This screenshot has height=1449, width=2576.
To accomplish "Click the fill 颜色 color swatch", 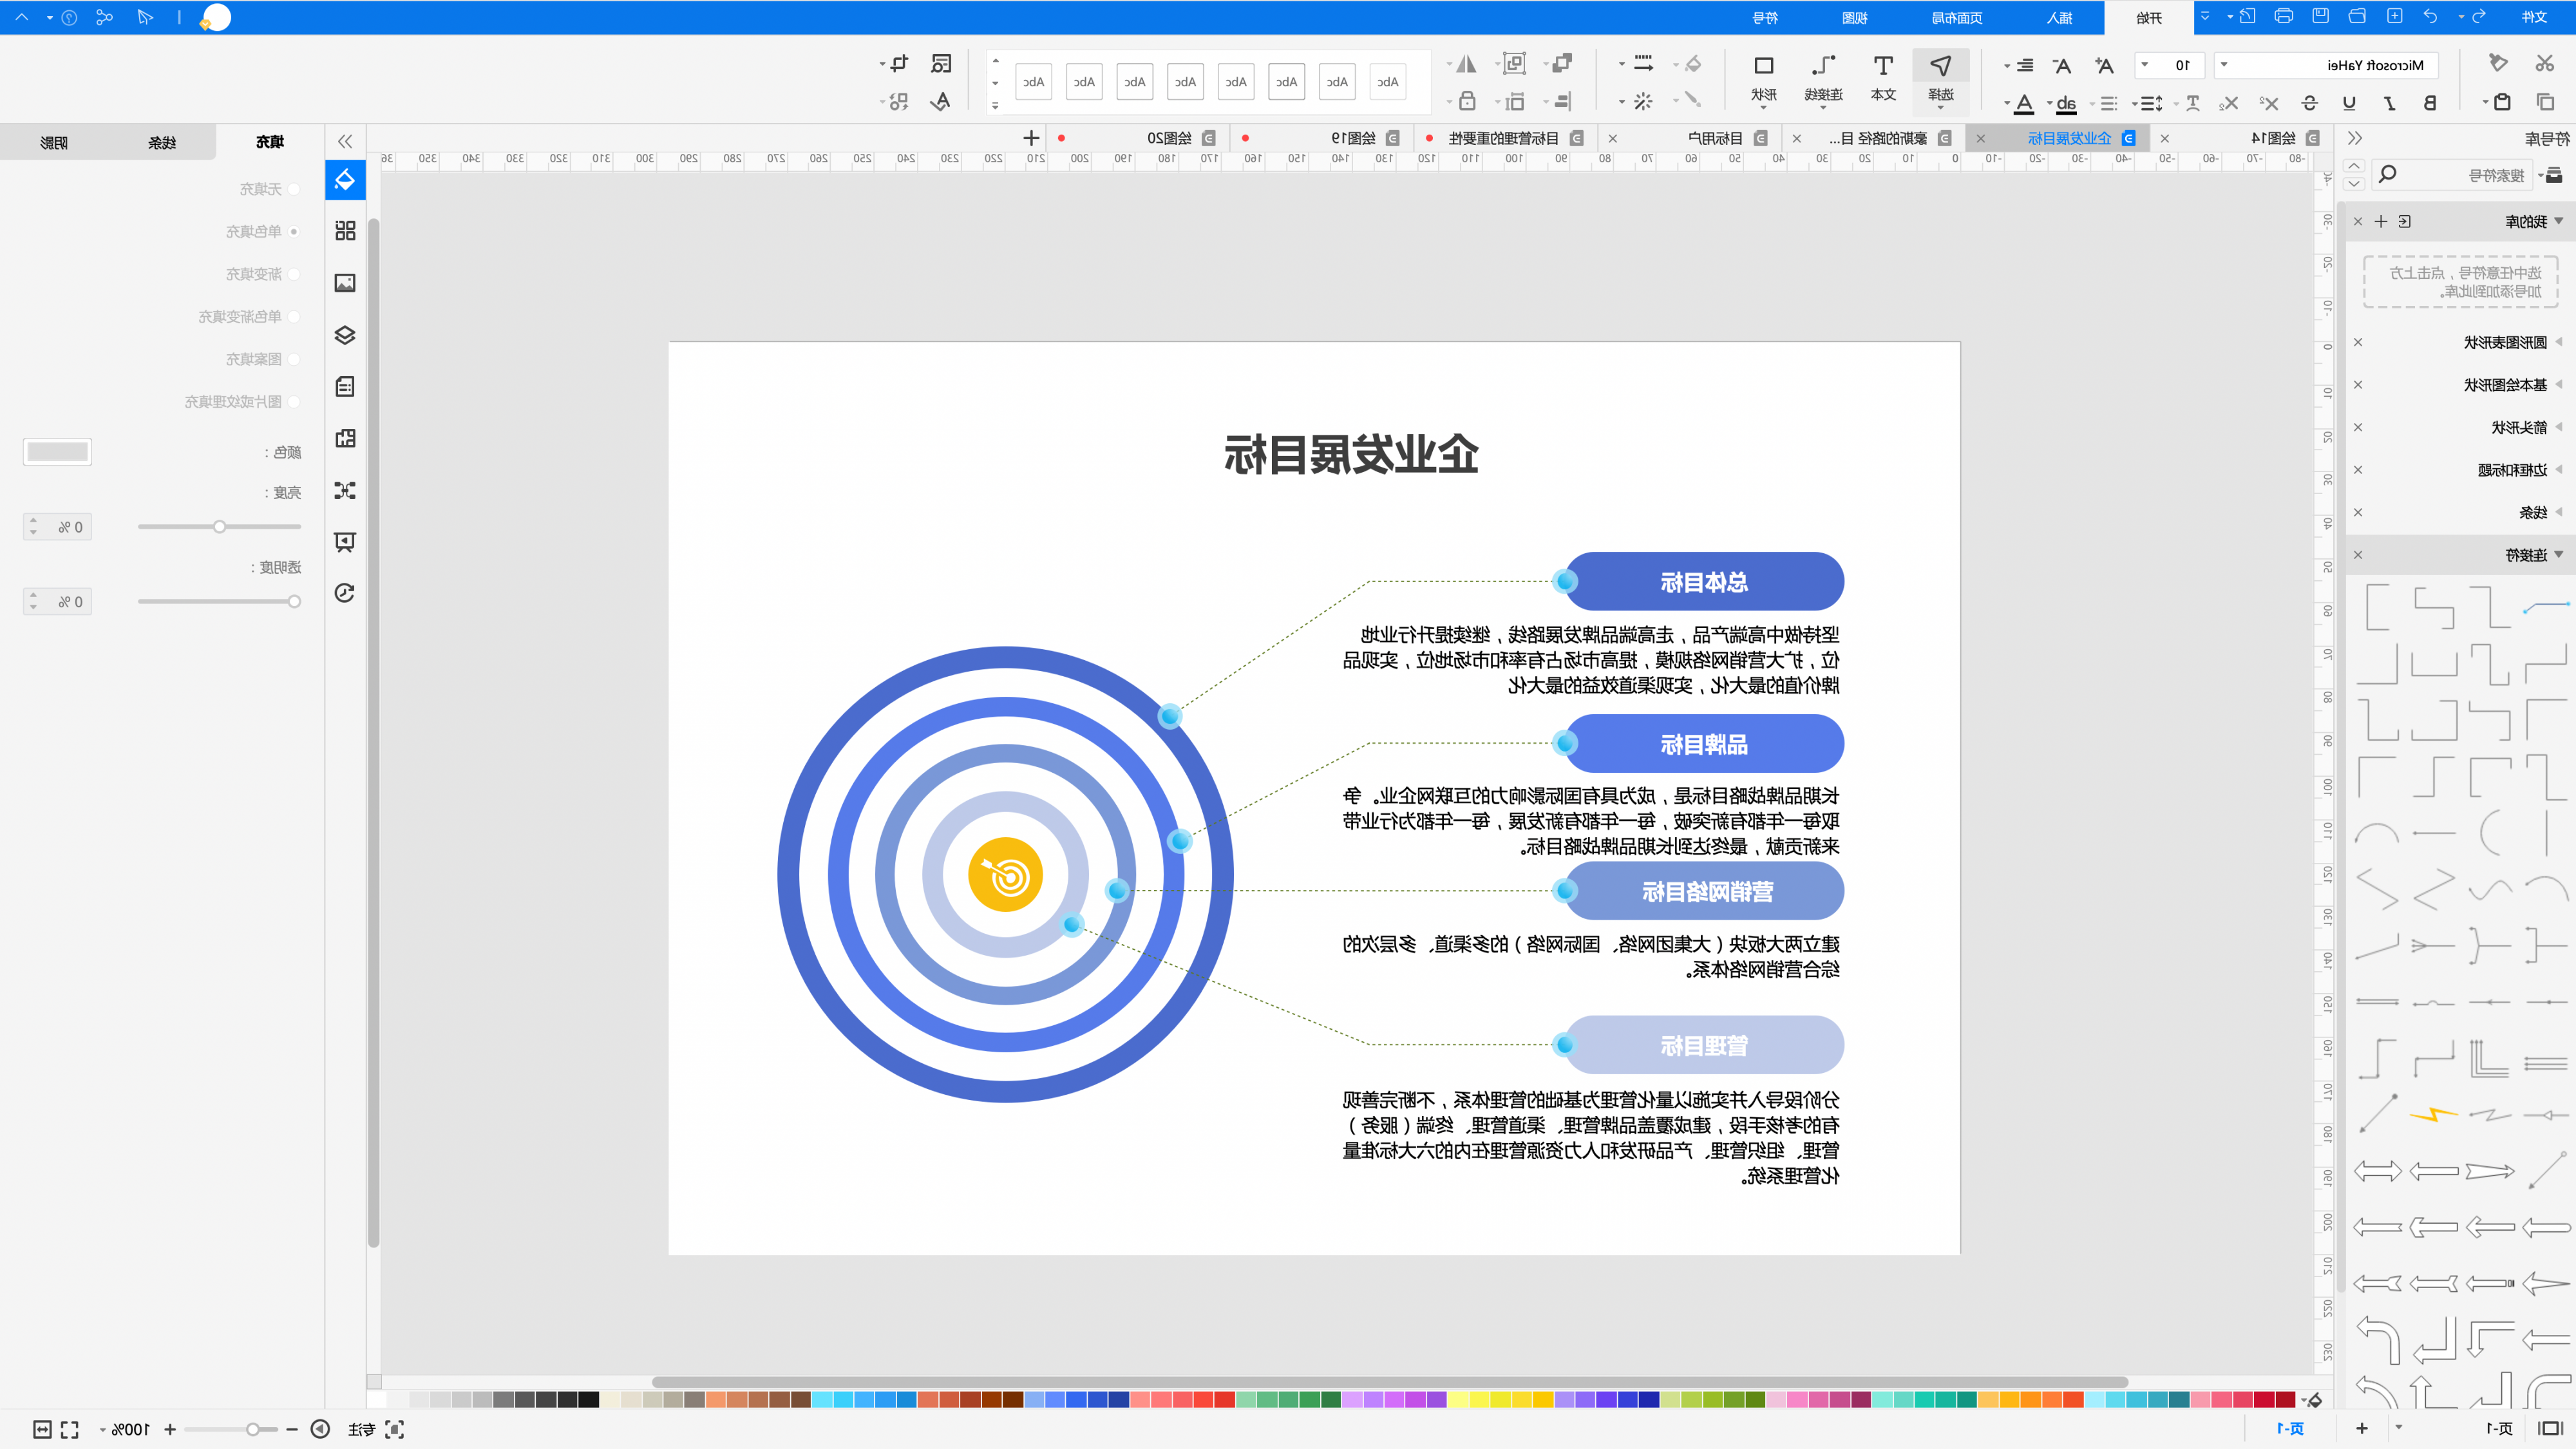I will point(57,451).
